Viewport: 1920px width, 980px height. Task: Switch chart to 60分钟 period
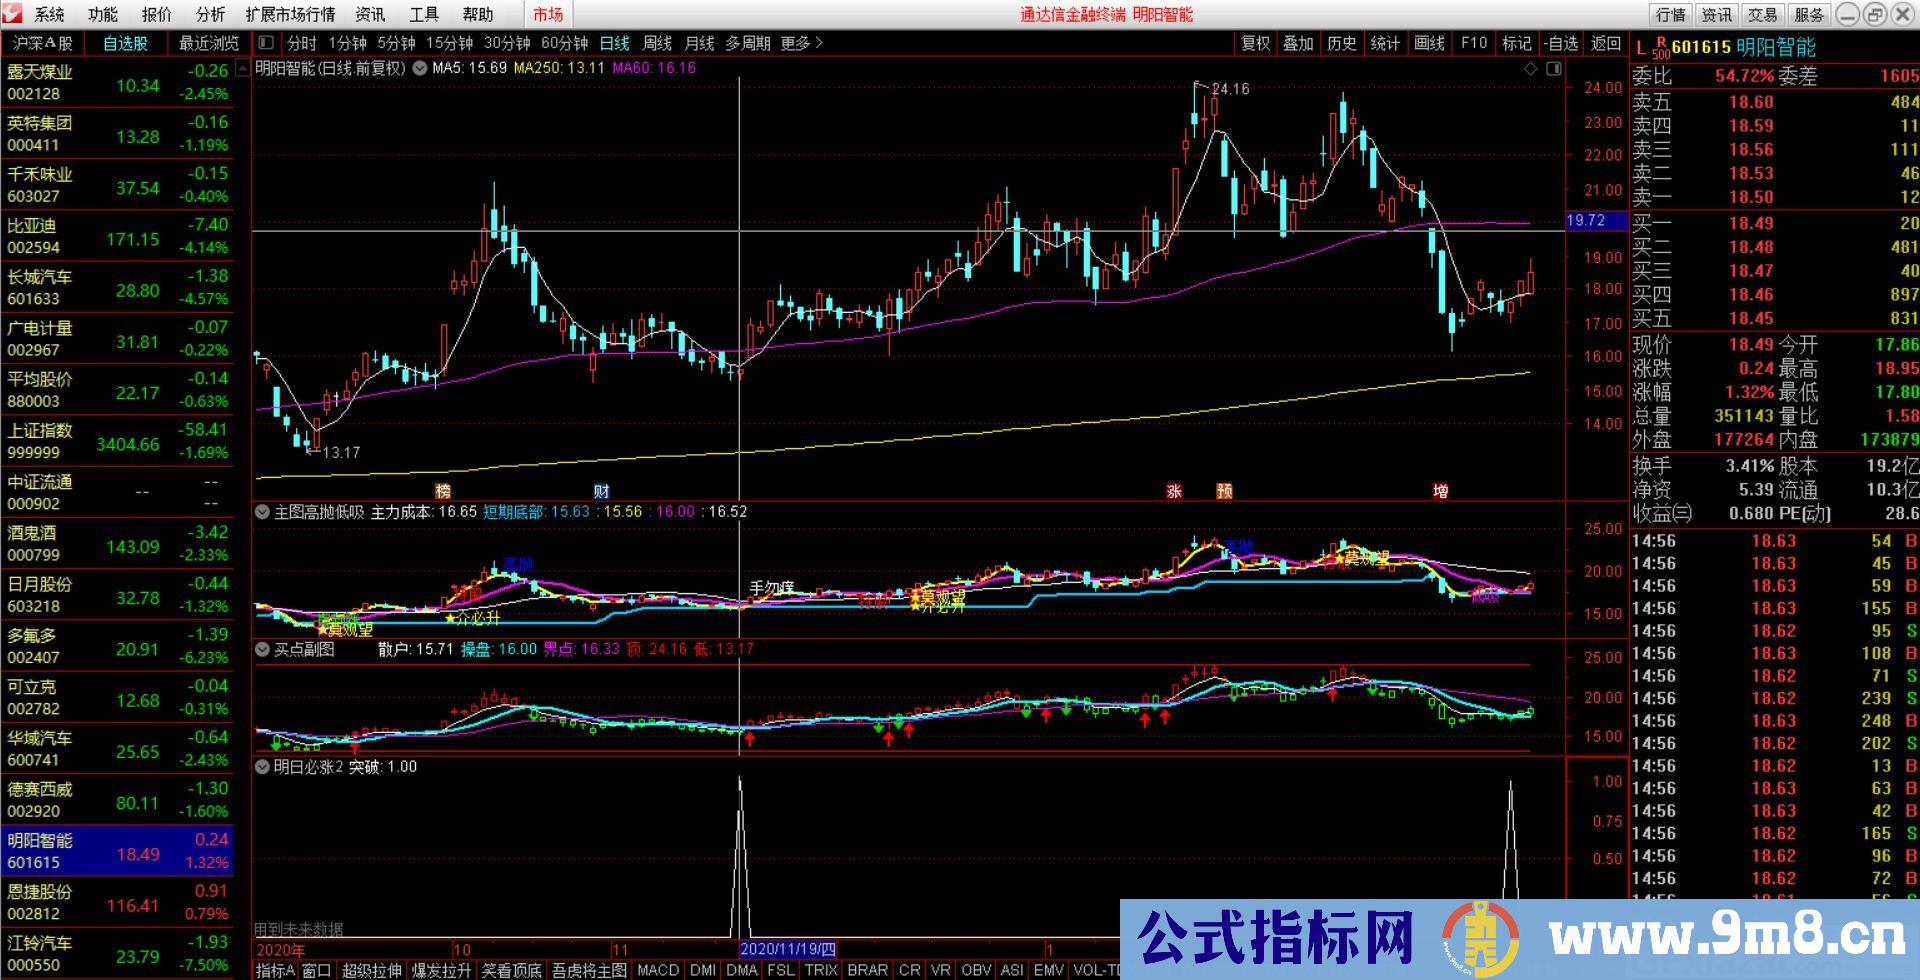point(564,43)
